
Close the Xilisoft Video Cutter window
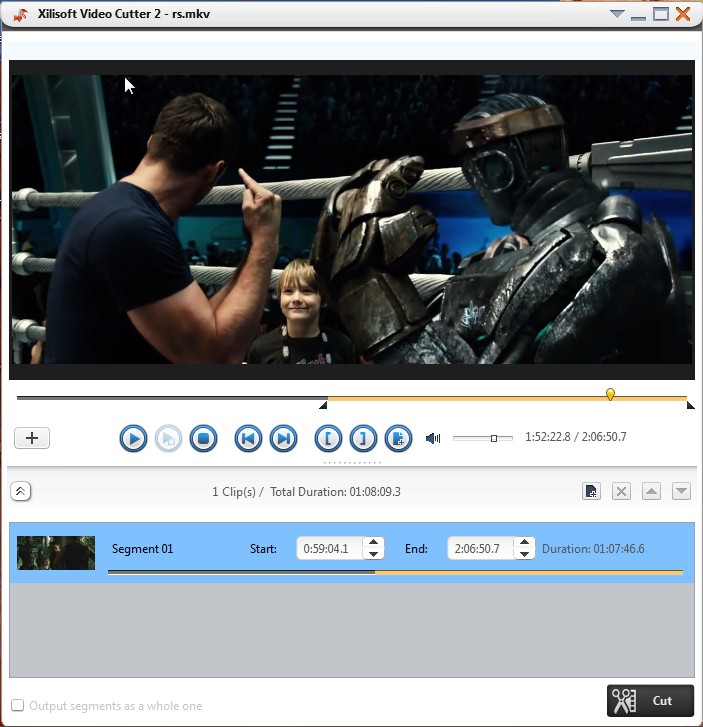[683, 14]
